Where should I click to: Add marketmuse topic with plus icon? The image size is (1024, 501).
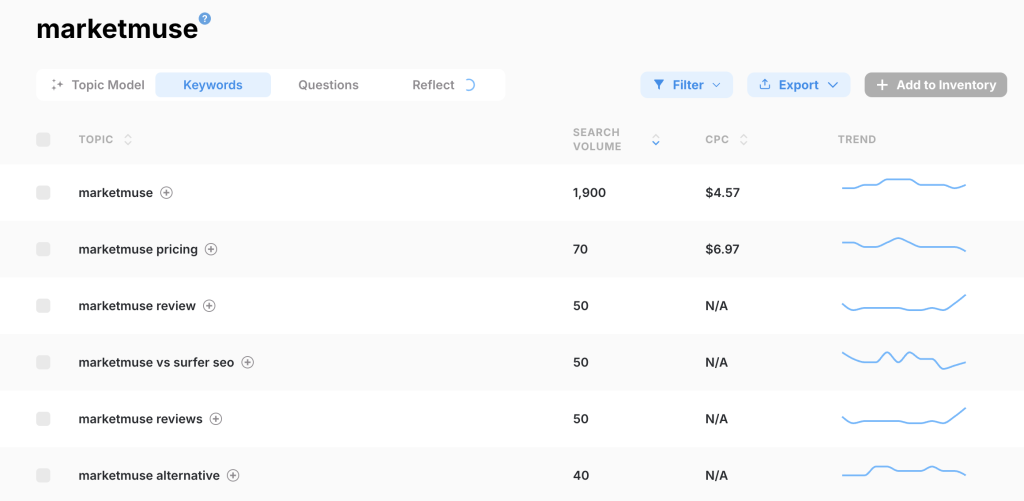[167, 193]
